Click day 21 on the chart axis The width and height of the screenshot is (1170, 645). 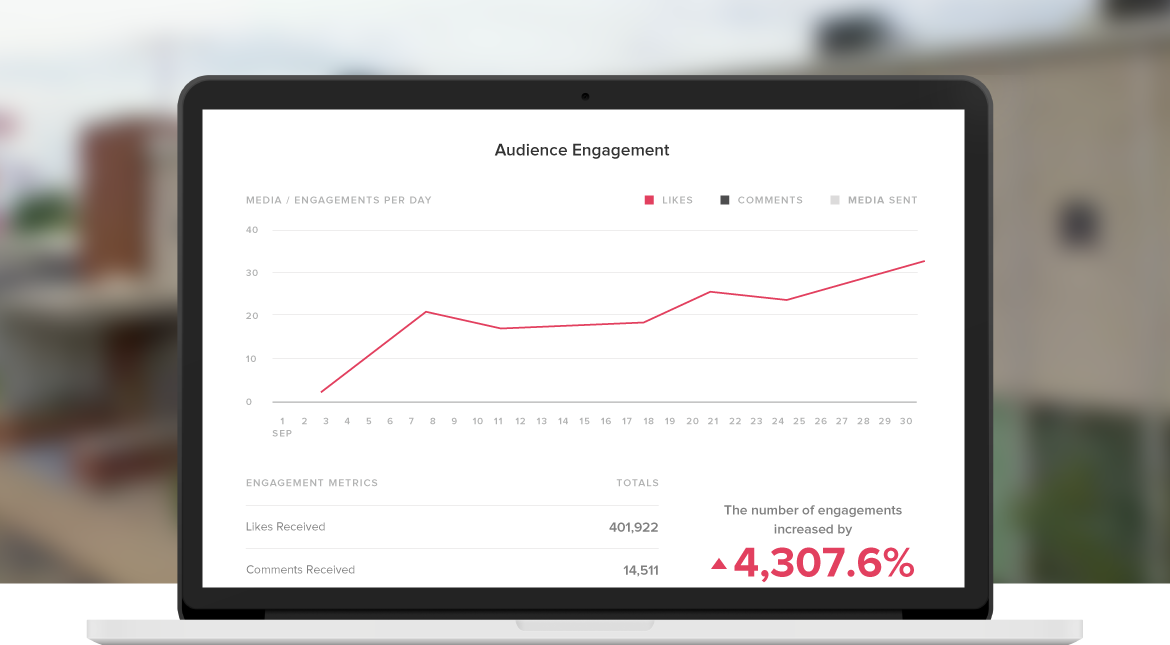point(713,422)
